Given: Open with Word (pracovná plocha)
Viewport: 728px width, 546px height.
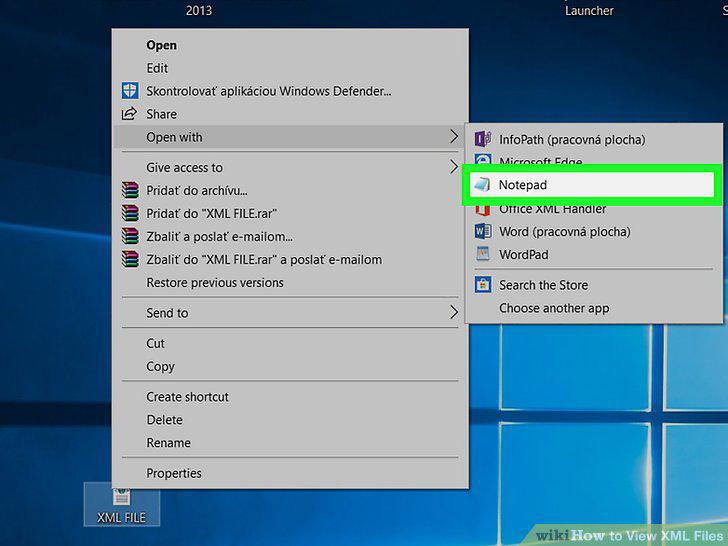Looking at the screenshot, I should (x=594, y=231).
